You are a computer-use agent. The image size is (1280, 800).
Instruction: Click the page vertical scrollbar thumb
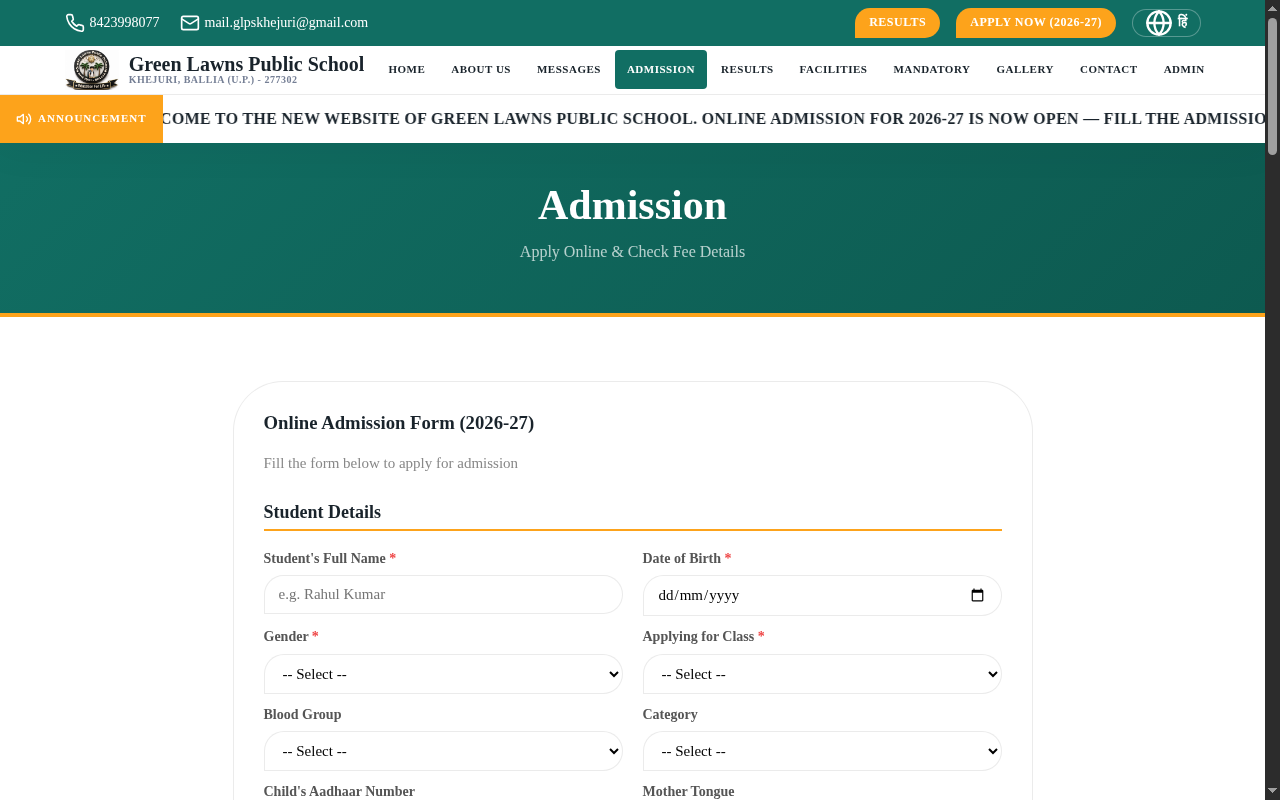[1272, 85]
